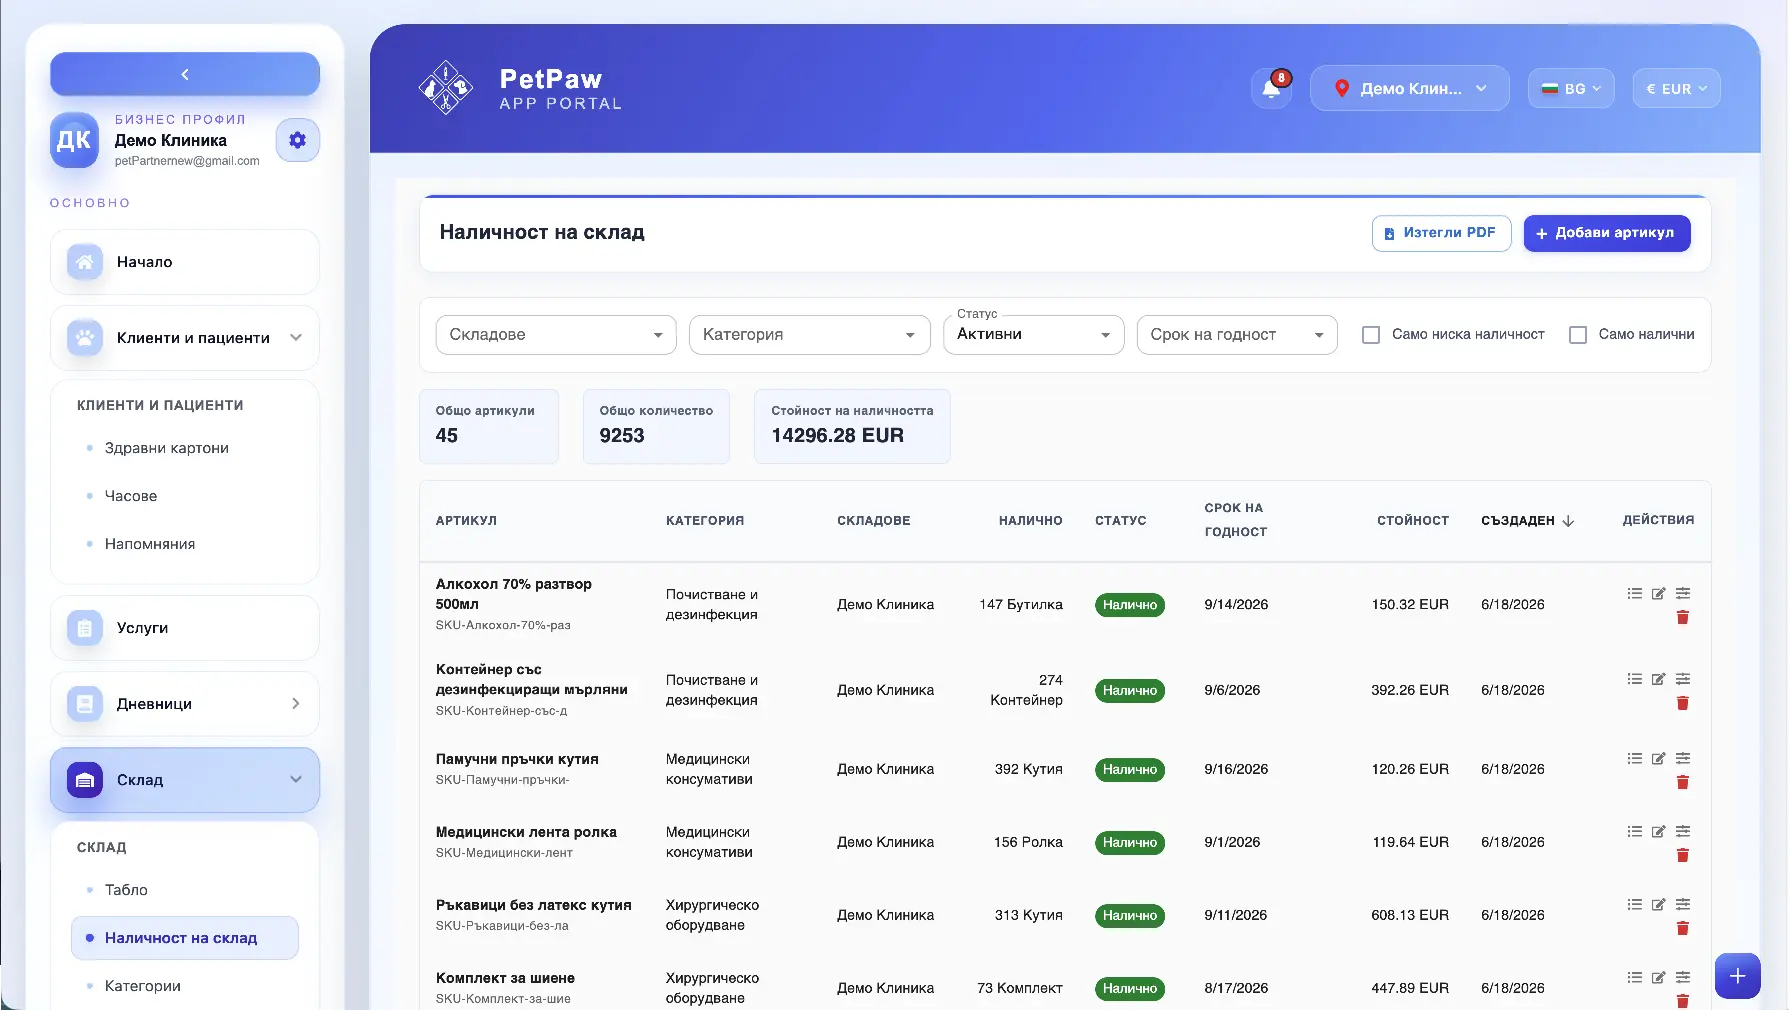This screenshot has height=1010, width=1789.
Task: Open Услуги in the sidebar
Action: pos(185,628)
